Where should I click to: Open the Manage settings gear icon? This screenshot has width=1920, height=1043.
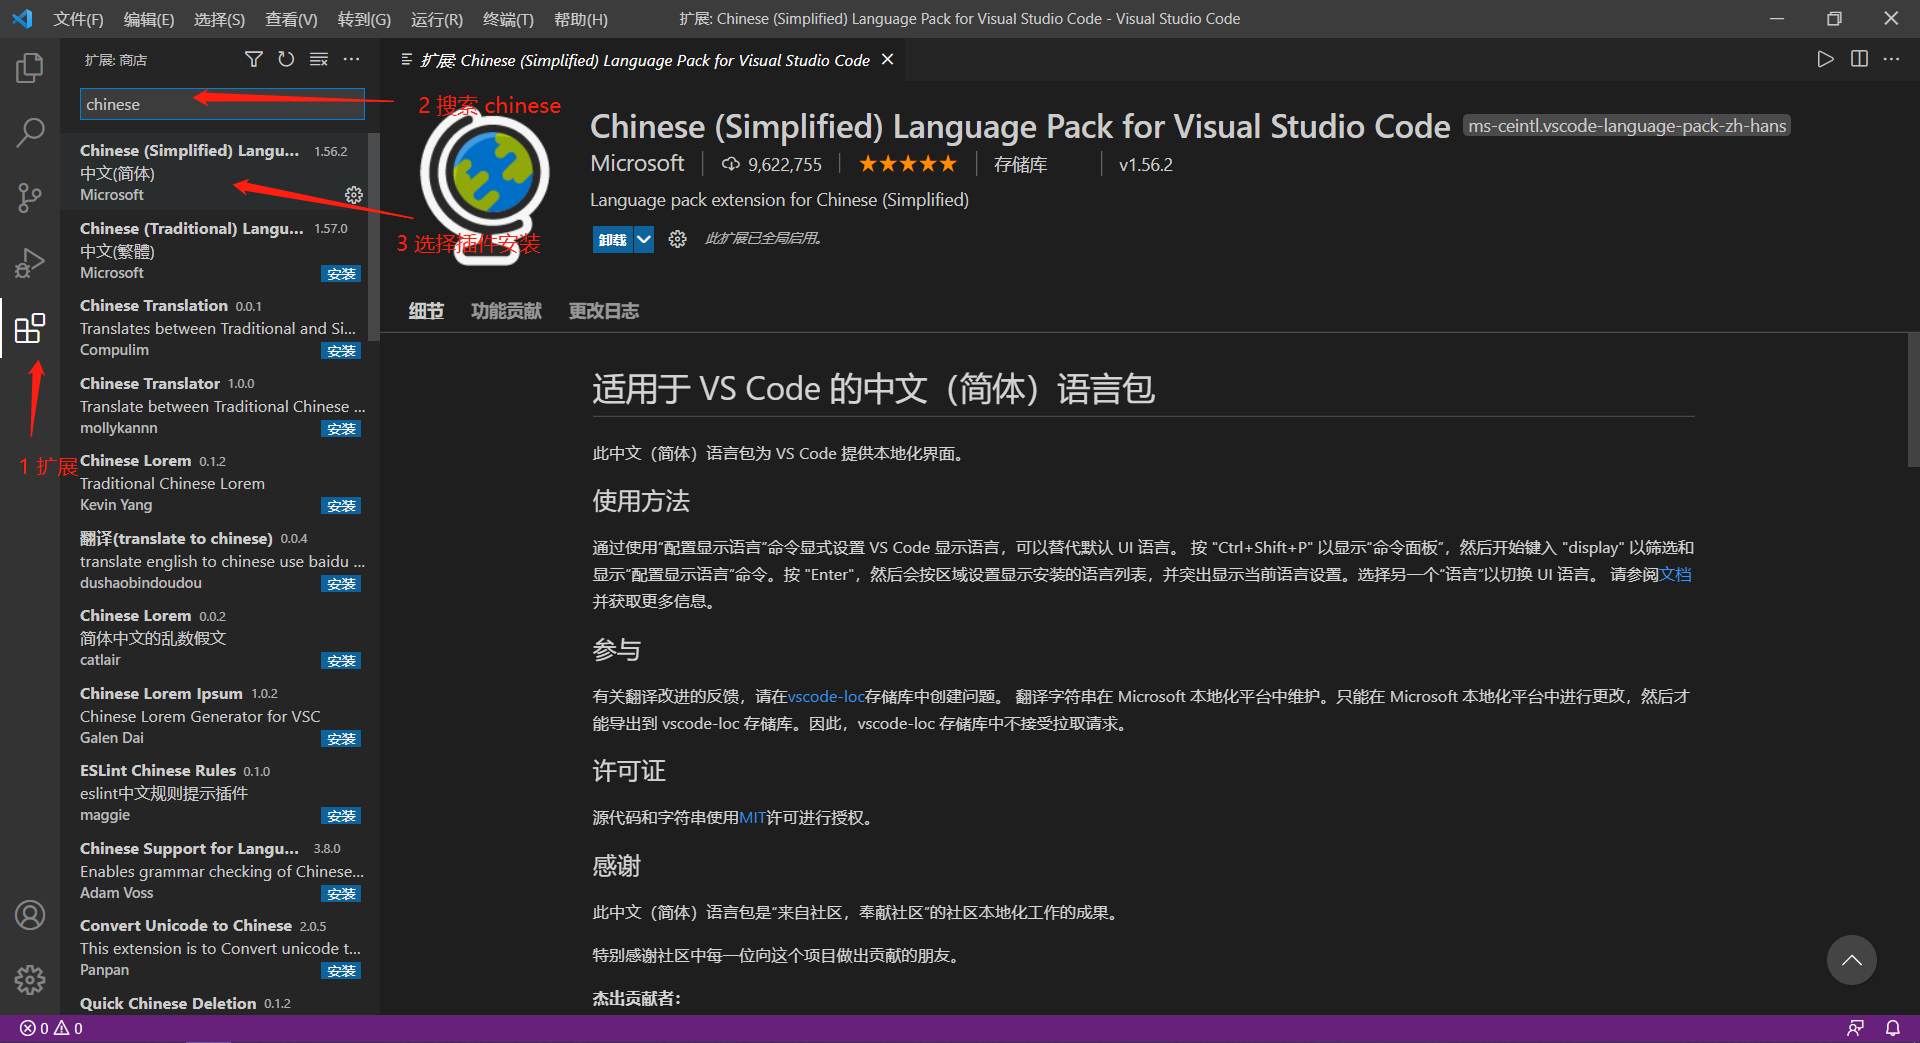point(30,980)
